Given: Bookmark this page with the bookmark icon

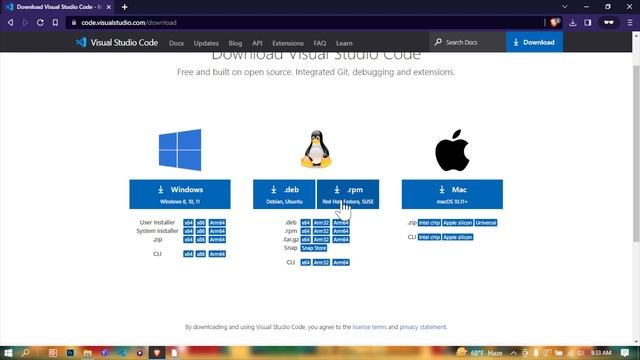Looking at the screenshot, I should [55, 22].
